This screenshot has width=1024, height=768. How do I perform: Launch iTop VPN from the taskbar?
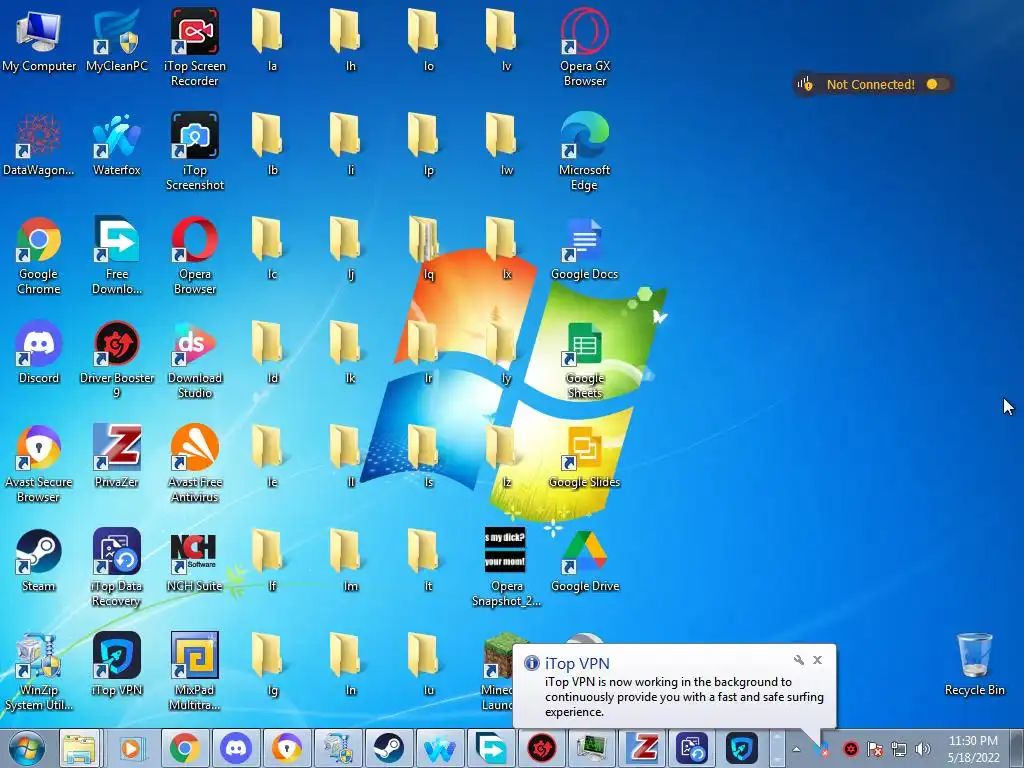[x=744, y=749]
